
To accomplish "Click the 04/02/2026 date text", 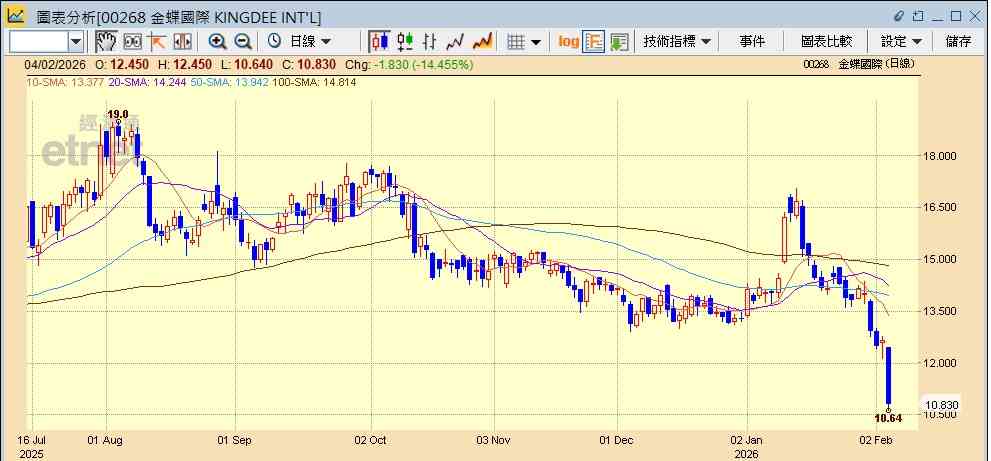I will pos(53,65).
